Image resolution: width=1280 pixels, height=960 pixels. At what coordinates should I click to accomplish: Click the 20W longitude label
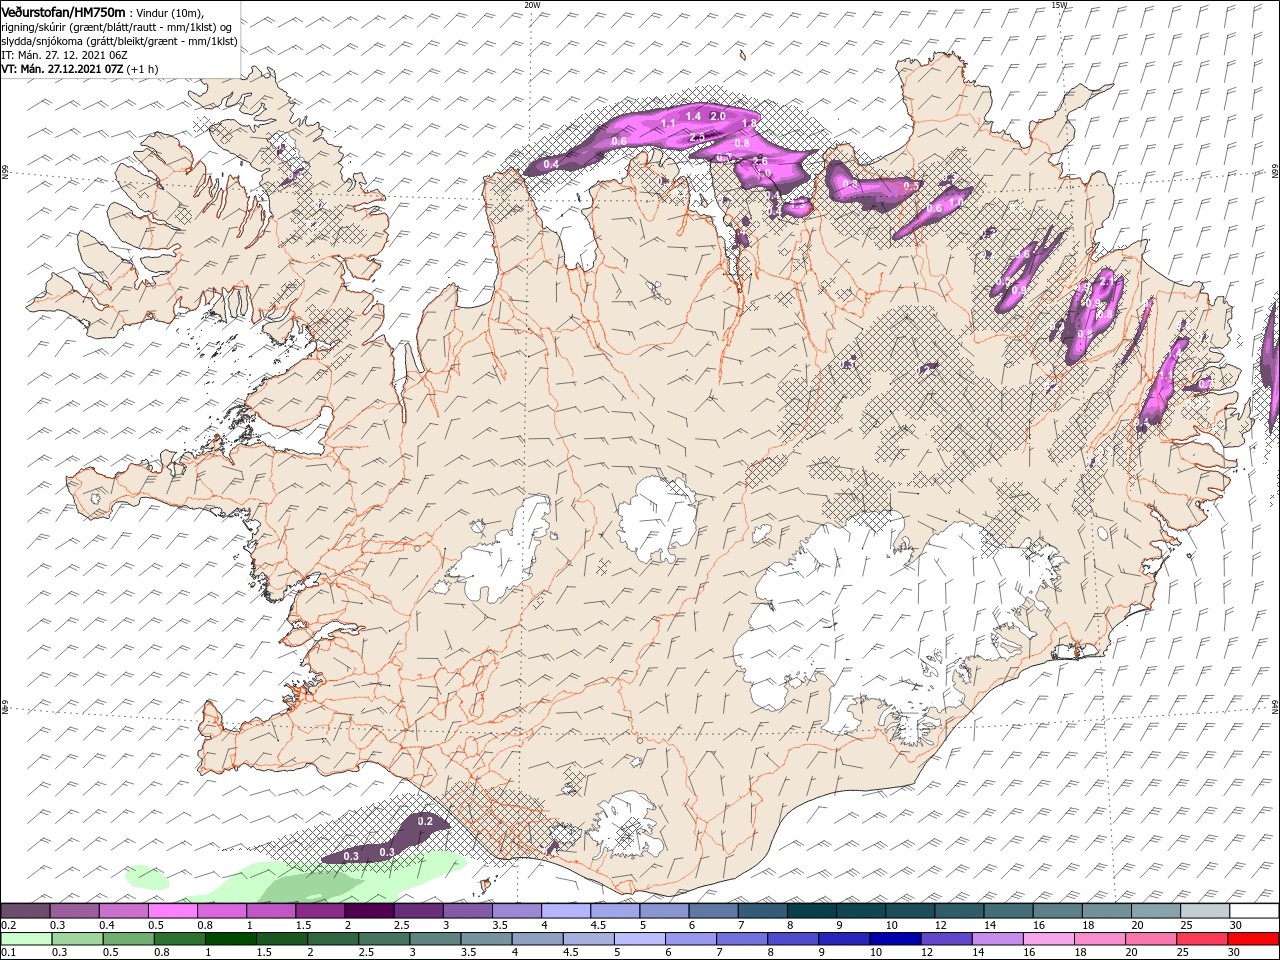click(x=532, y=4)
